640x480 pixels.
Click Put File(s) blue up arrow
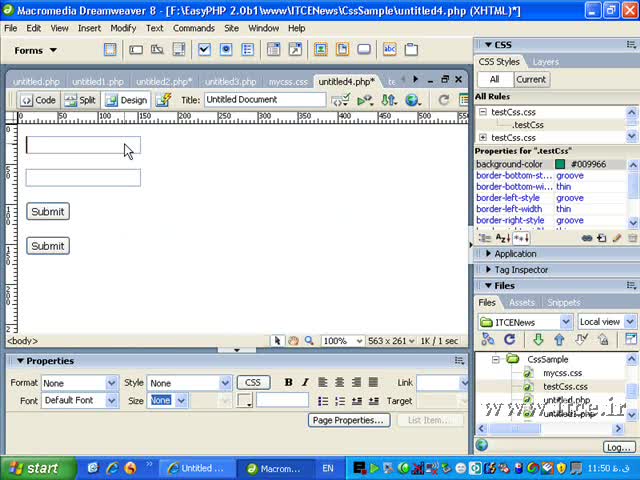(559, 339)
